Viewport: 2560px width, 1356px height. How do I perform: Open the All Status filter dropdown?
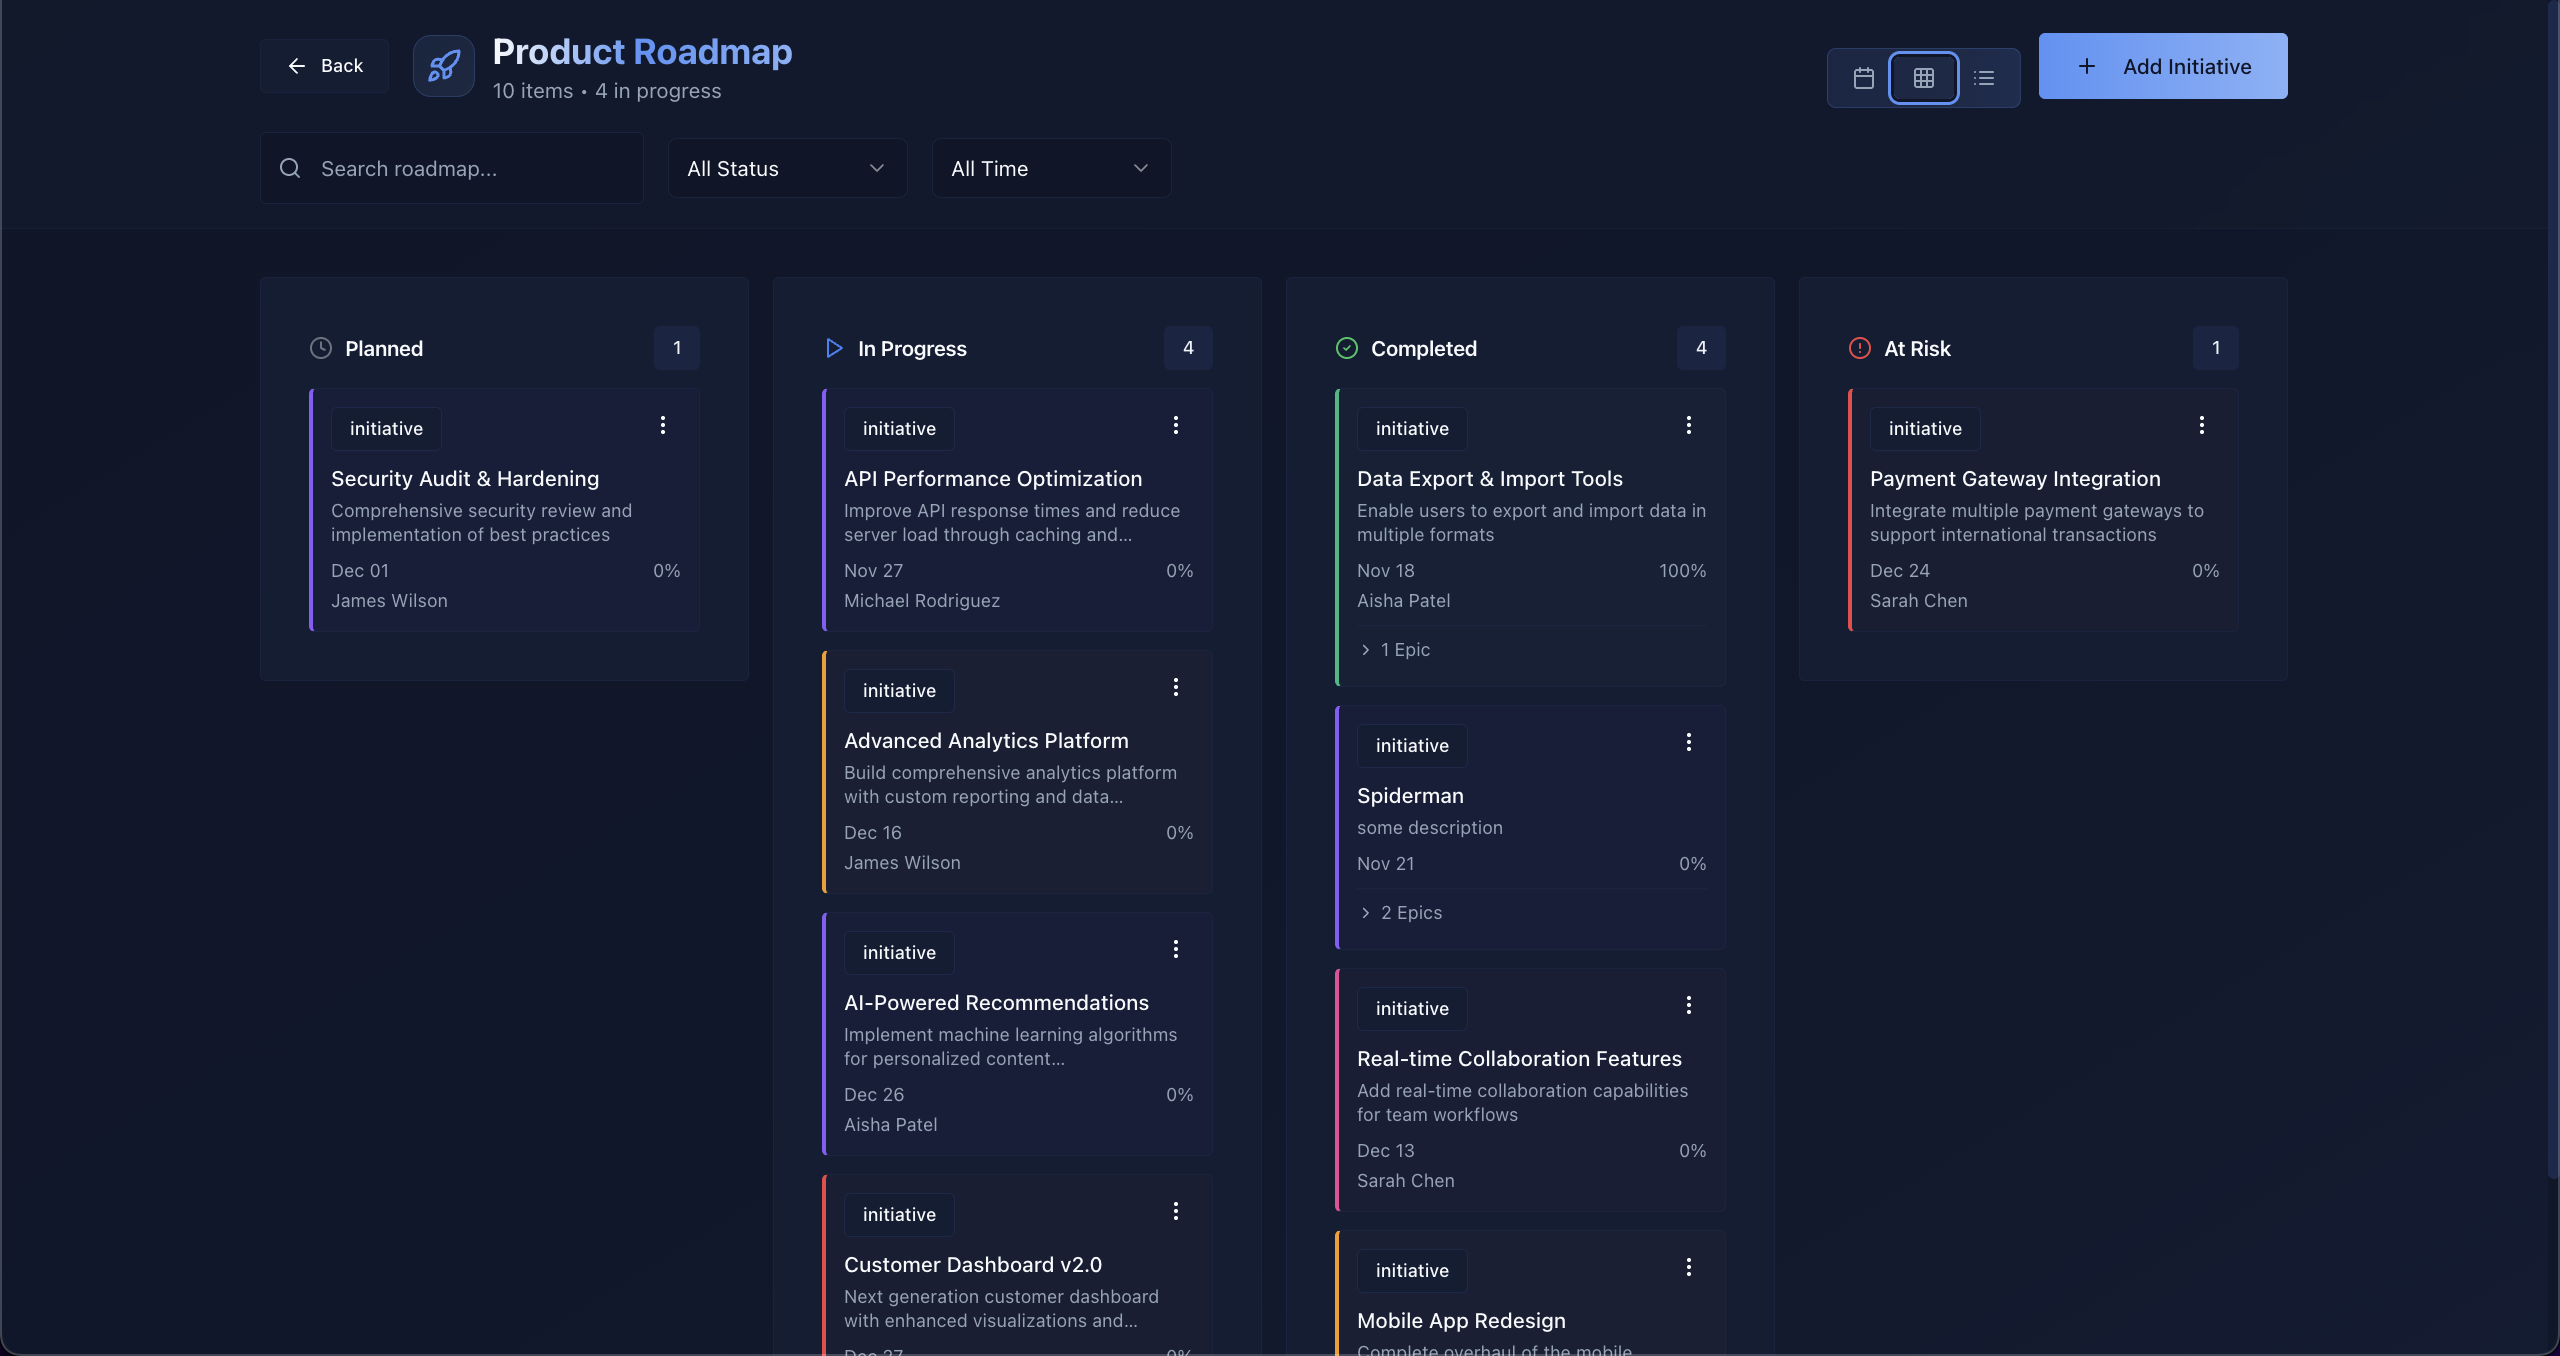pos(786,168)
